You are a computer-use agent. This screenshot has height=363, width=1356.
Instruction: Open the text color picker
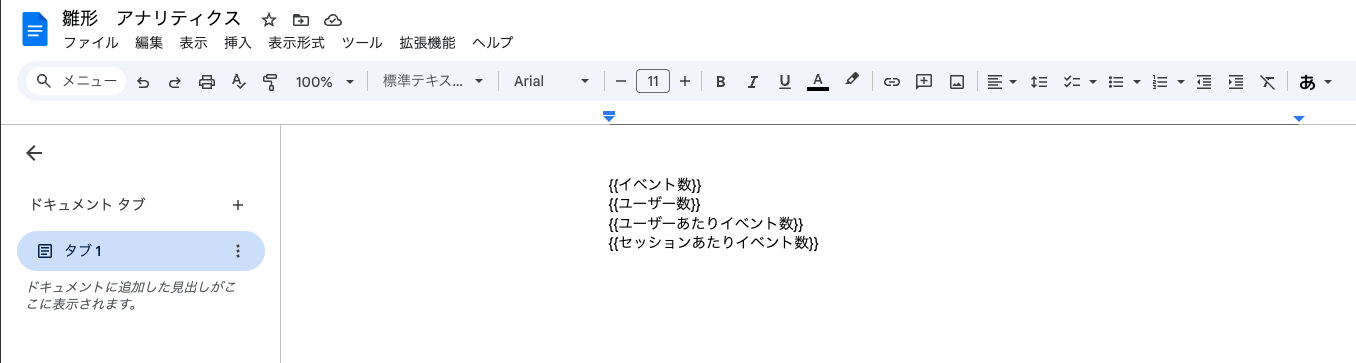pyautogui.click(x=817, y=81)
